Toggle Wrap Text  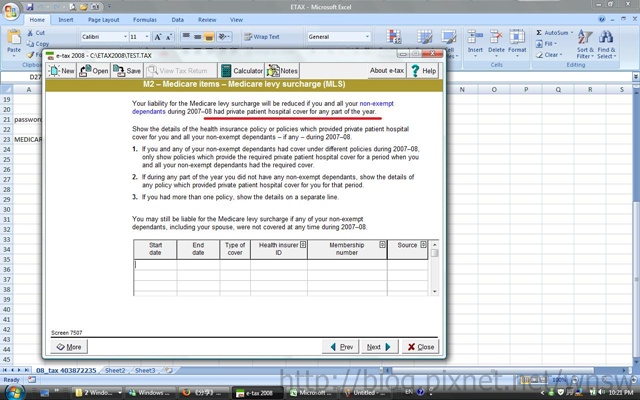pos(262,37)
